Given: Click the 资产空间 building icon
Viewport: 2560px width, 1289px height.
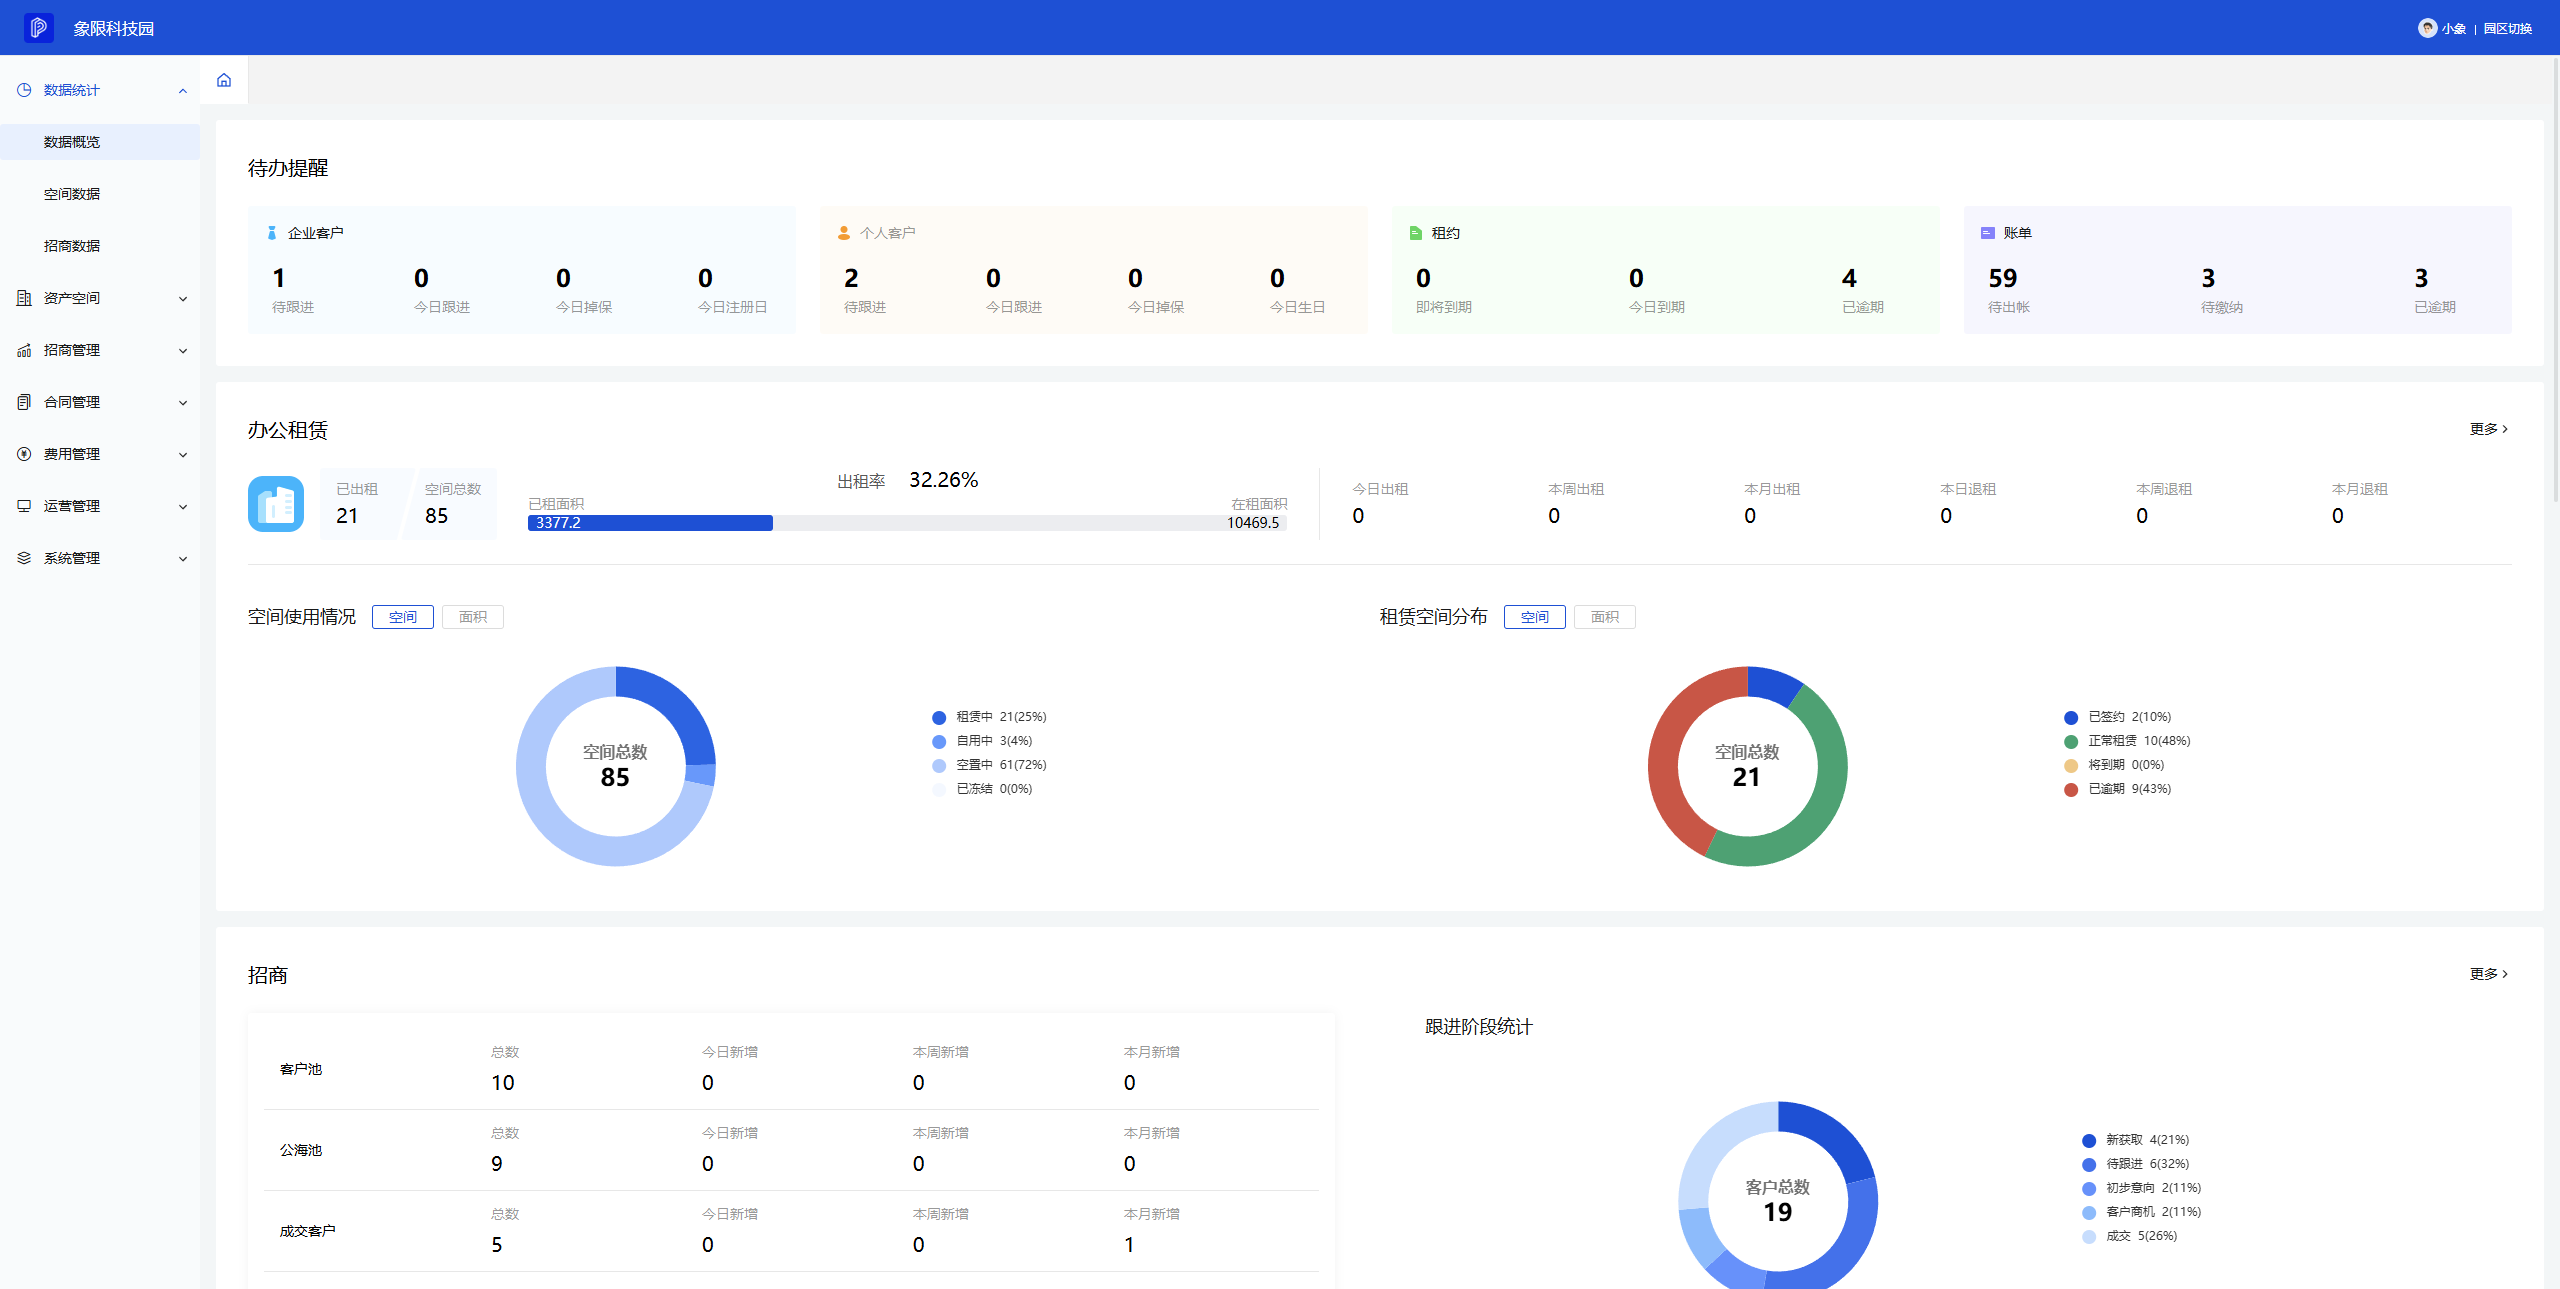Looking at the screenshot, I should click(x=24, y=298).
